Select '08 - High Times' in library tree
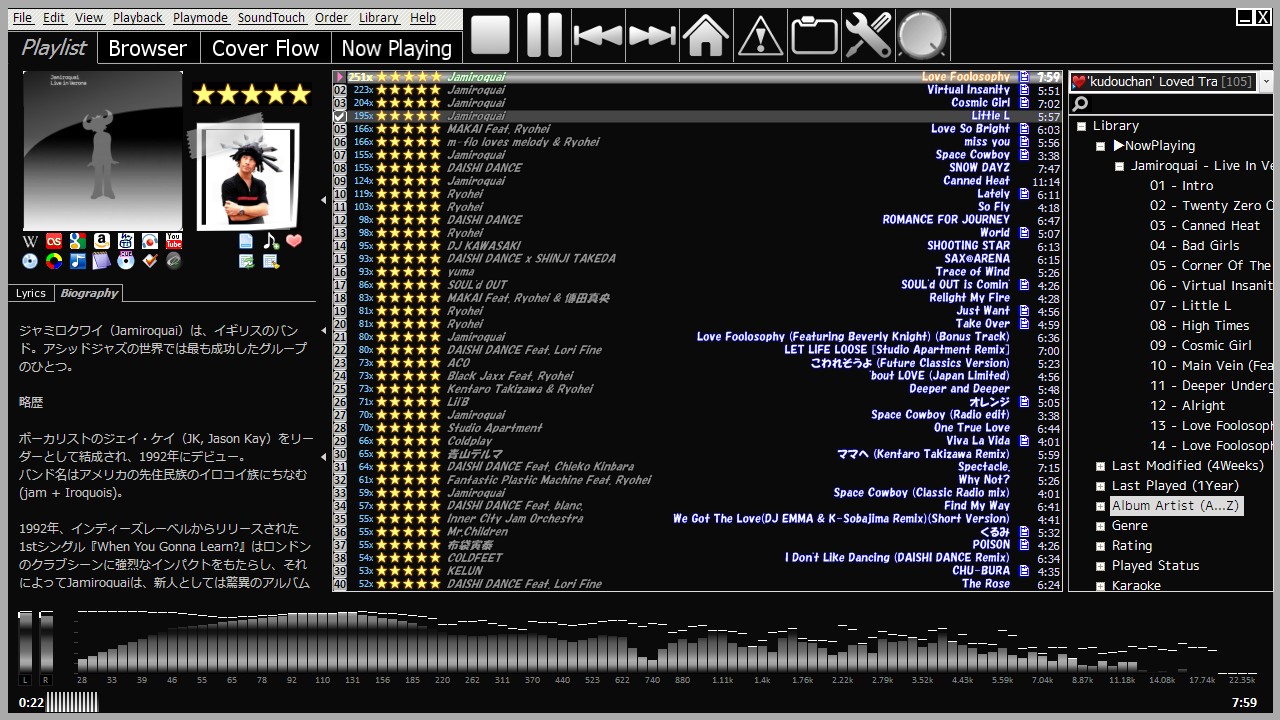 [x=1199, y=326]
